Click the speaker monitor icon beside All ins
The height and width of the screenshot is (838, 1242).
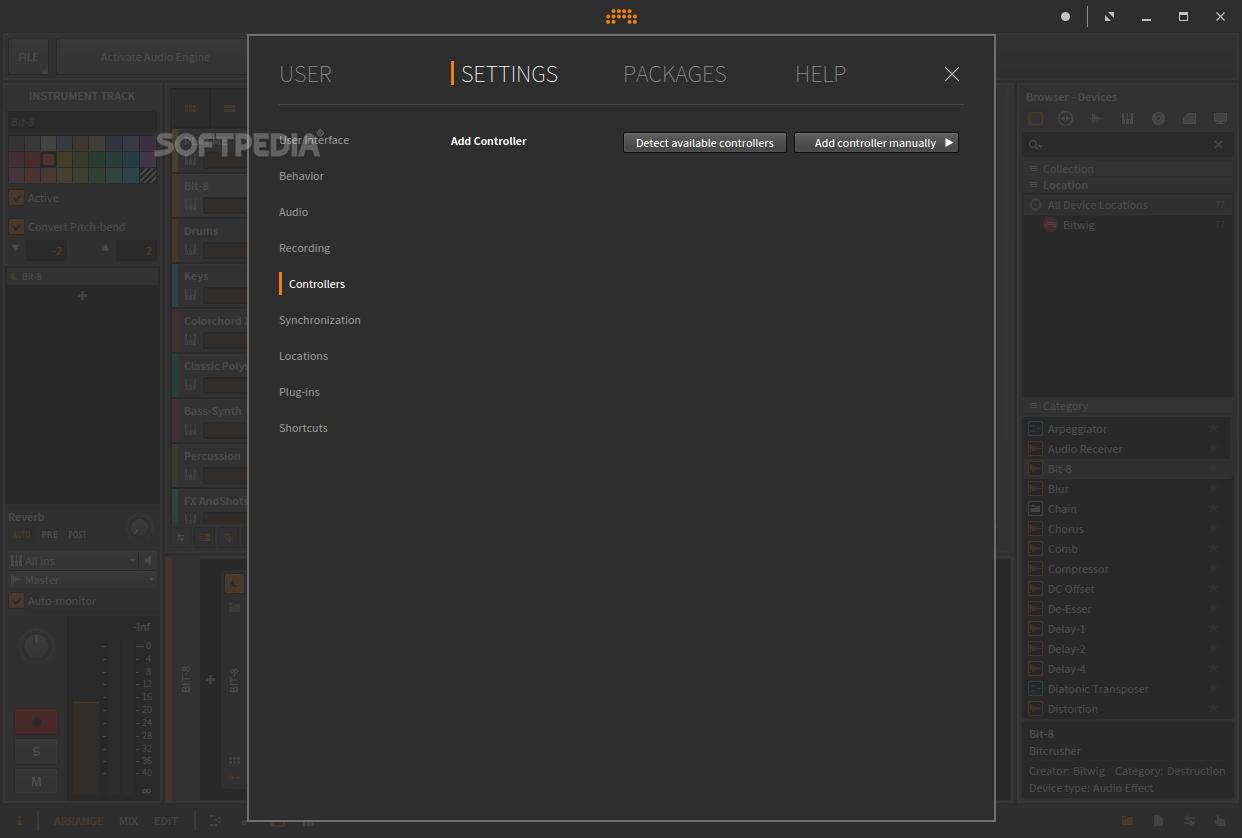point(149,560)
